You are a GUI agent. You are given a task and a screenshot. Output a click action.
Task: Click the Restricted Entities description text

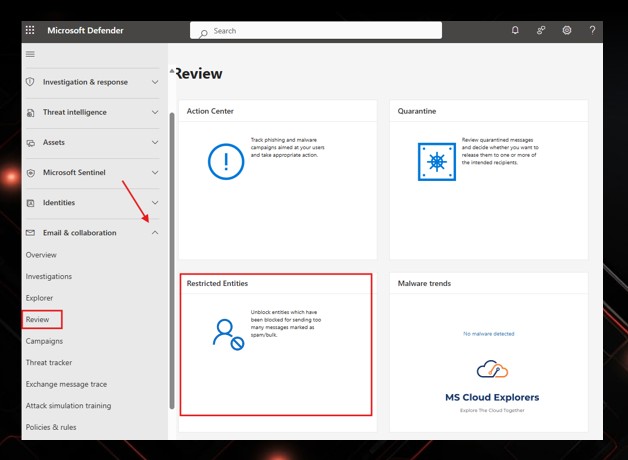(286, 323)
